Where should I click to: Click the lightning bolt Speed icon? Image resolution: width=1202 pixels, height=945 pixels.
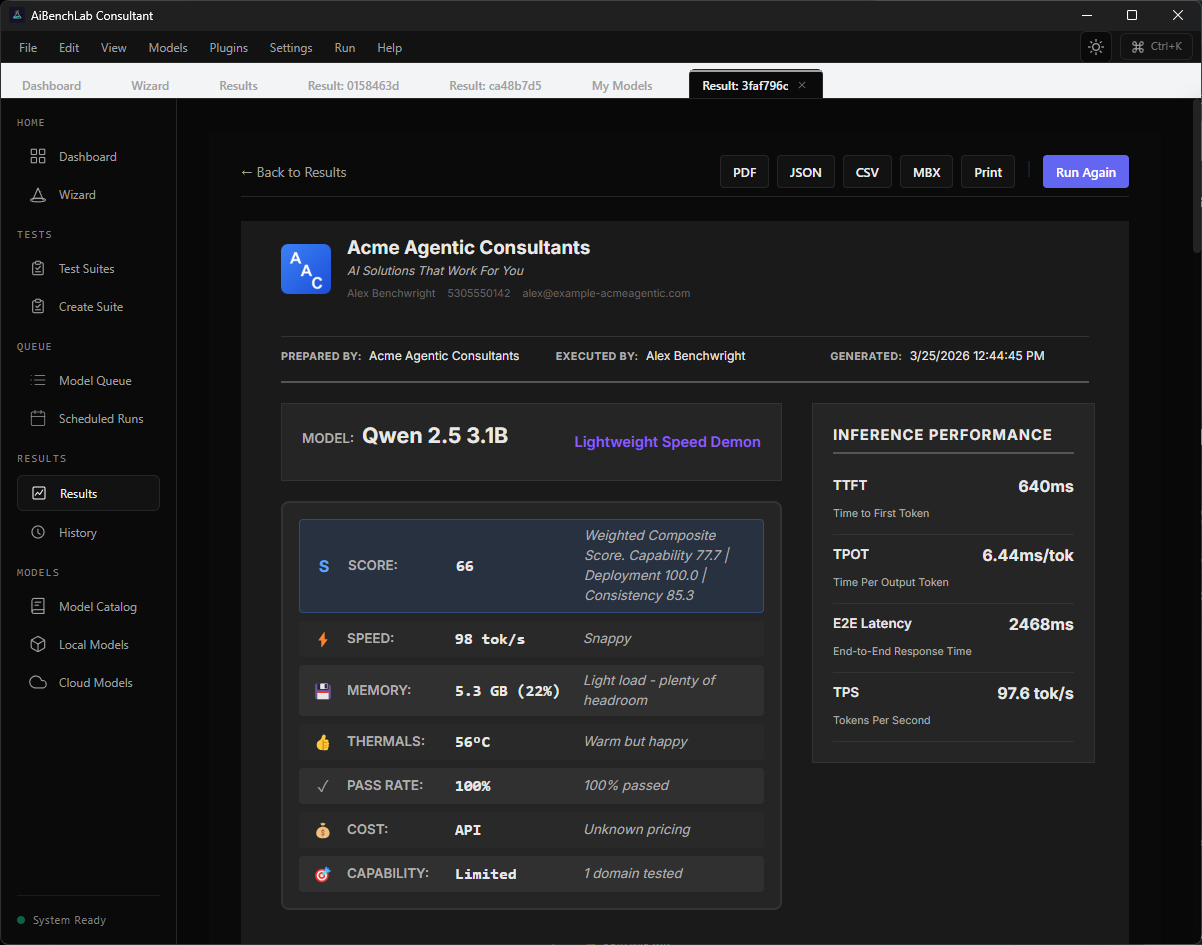pyautogui.click(x=323, y=639)
